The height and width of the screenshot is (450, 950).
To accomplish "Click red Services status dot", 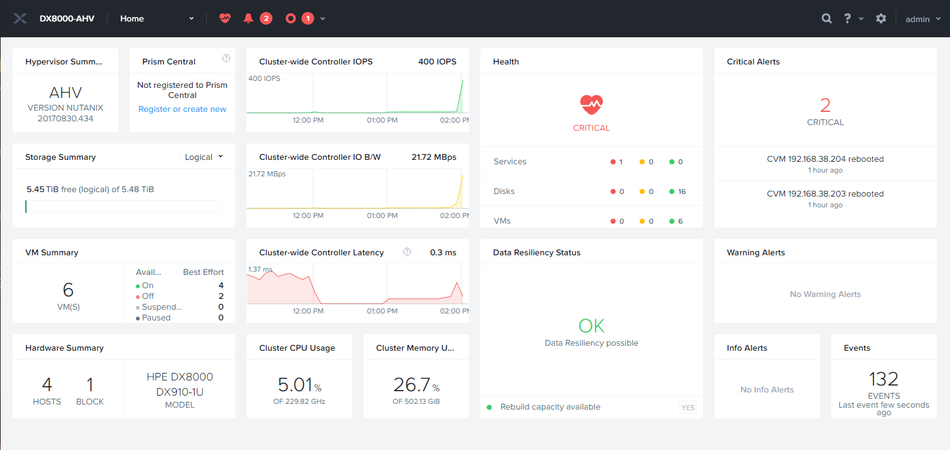I will tap(613, 162).
